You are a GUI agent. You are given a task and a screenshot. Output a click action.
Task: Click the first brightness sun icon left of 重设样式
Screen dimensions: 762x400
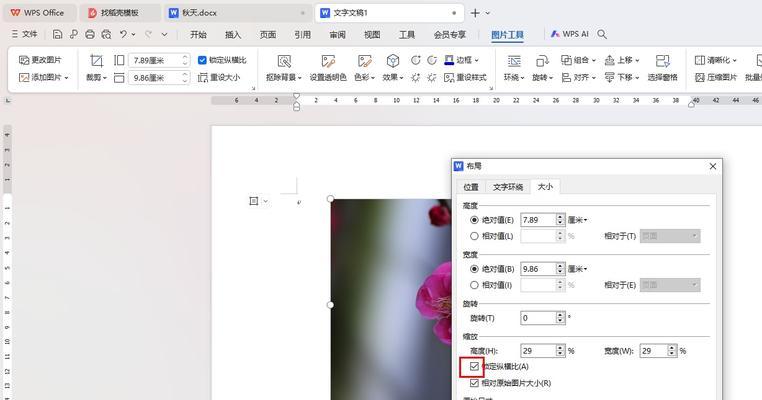[x=416, y=77]
